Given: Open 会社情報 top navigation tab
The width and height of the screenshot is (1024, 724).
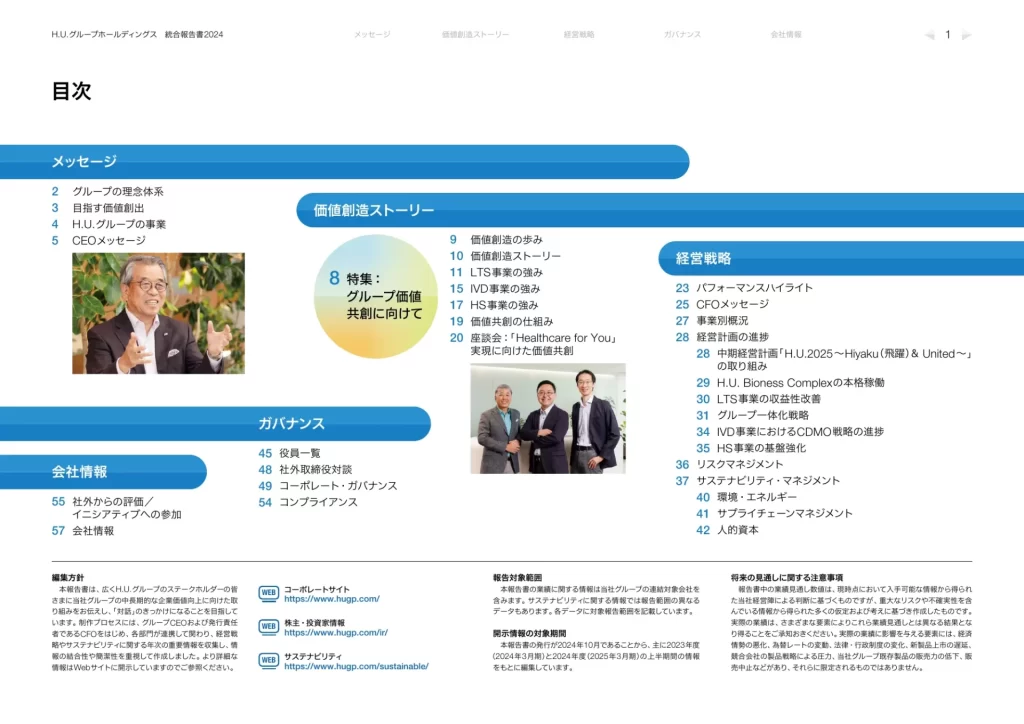Looking at the screenshot, I should click(x=785, y=35).
